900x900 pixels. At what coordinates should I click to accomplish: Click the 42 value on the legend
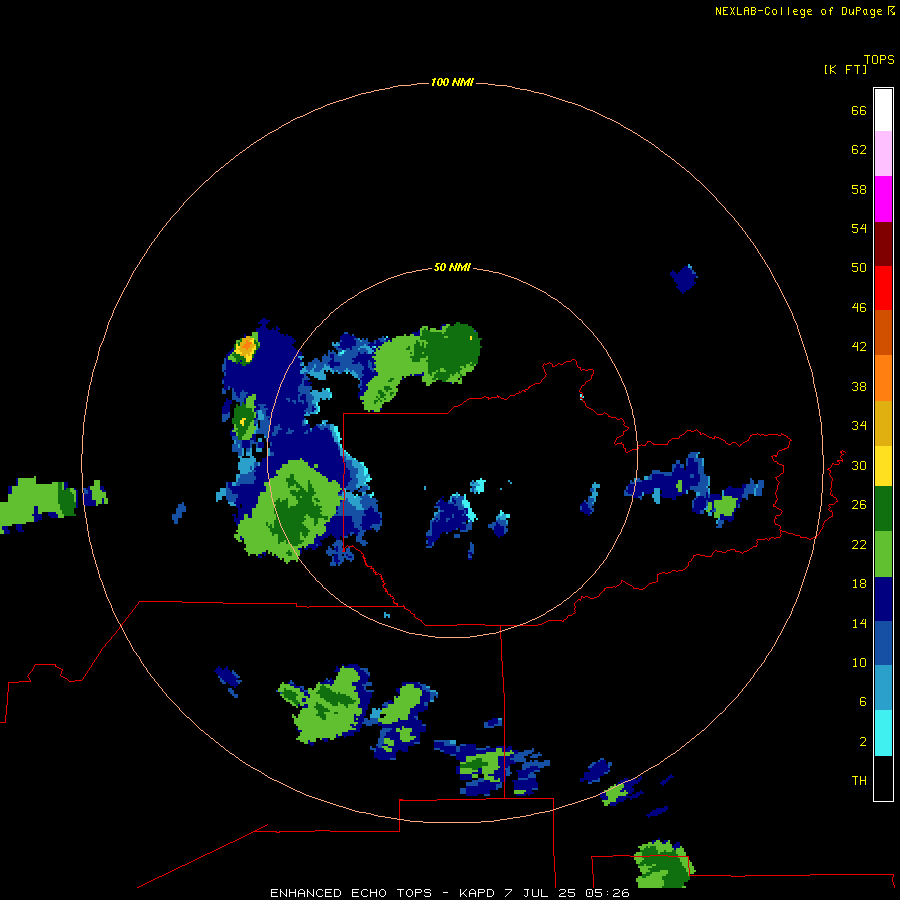859,346
